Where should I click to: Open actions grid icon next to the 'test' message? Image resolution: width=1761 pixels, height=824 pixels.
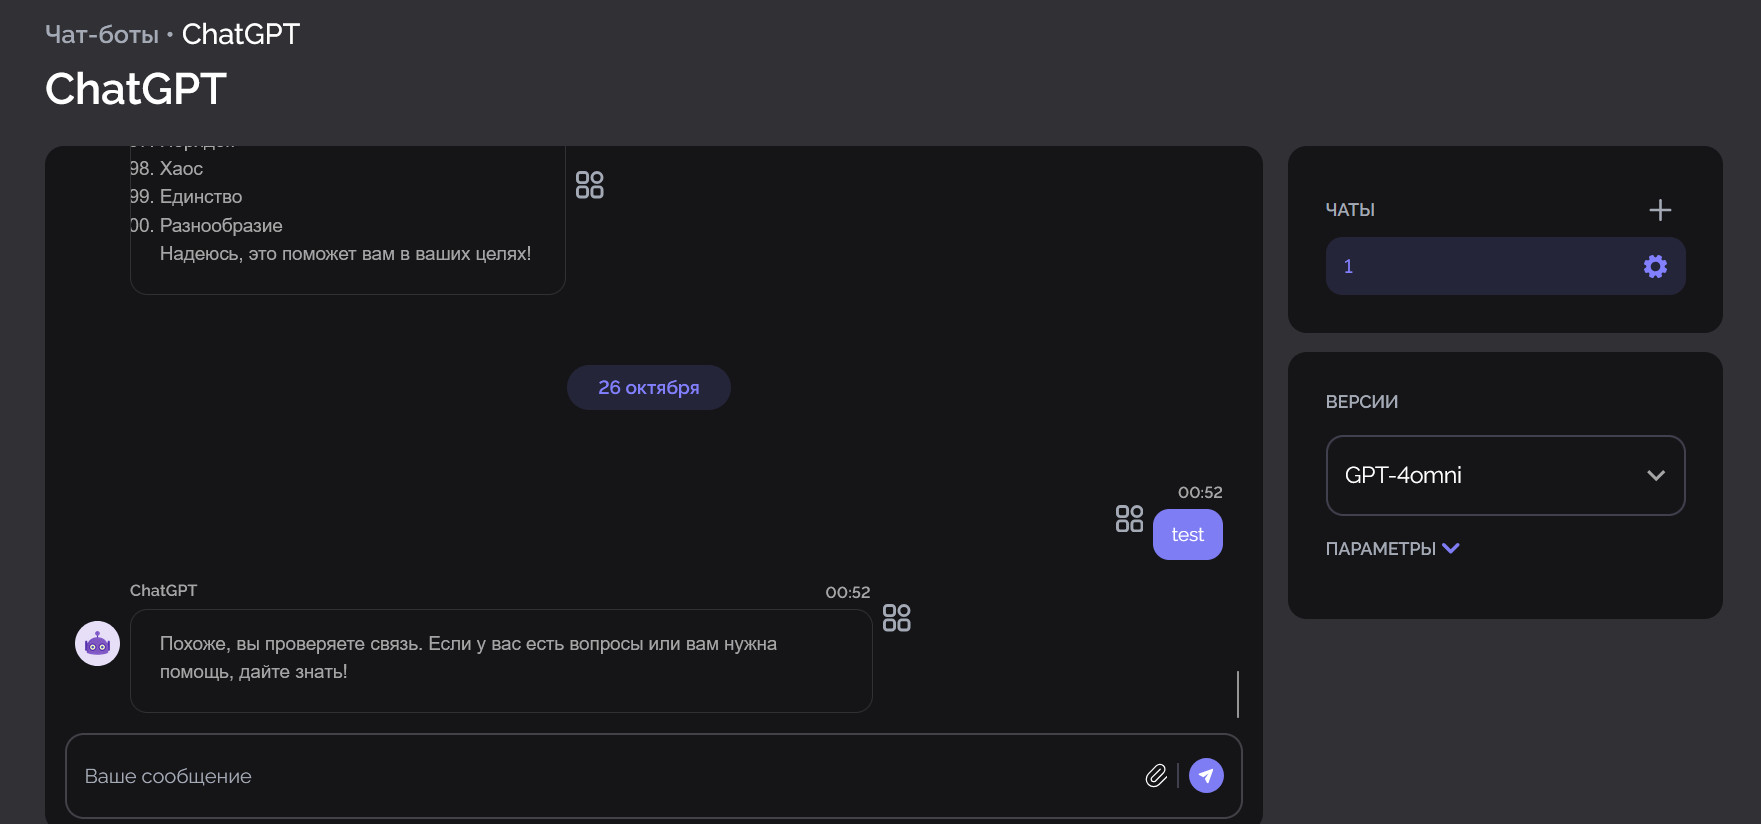tap(1129, 518)
